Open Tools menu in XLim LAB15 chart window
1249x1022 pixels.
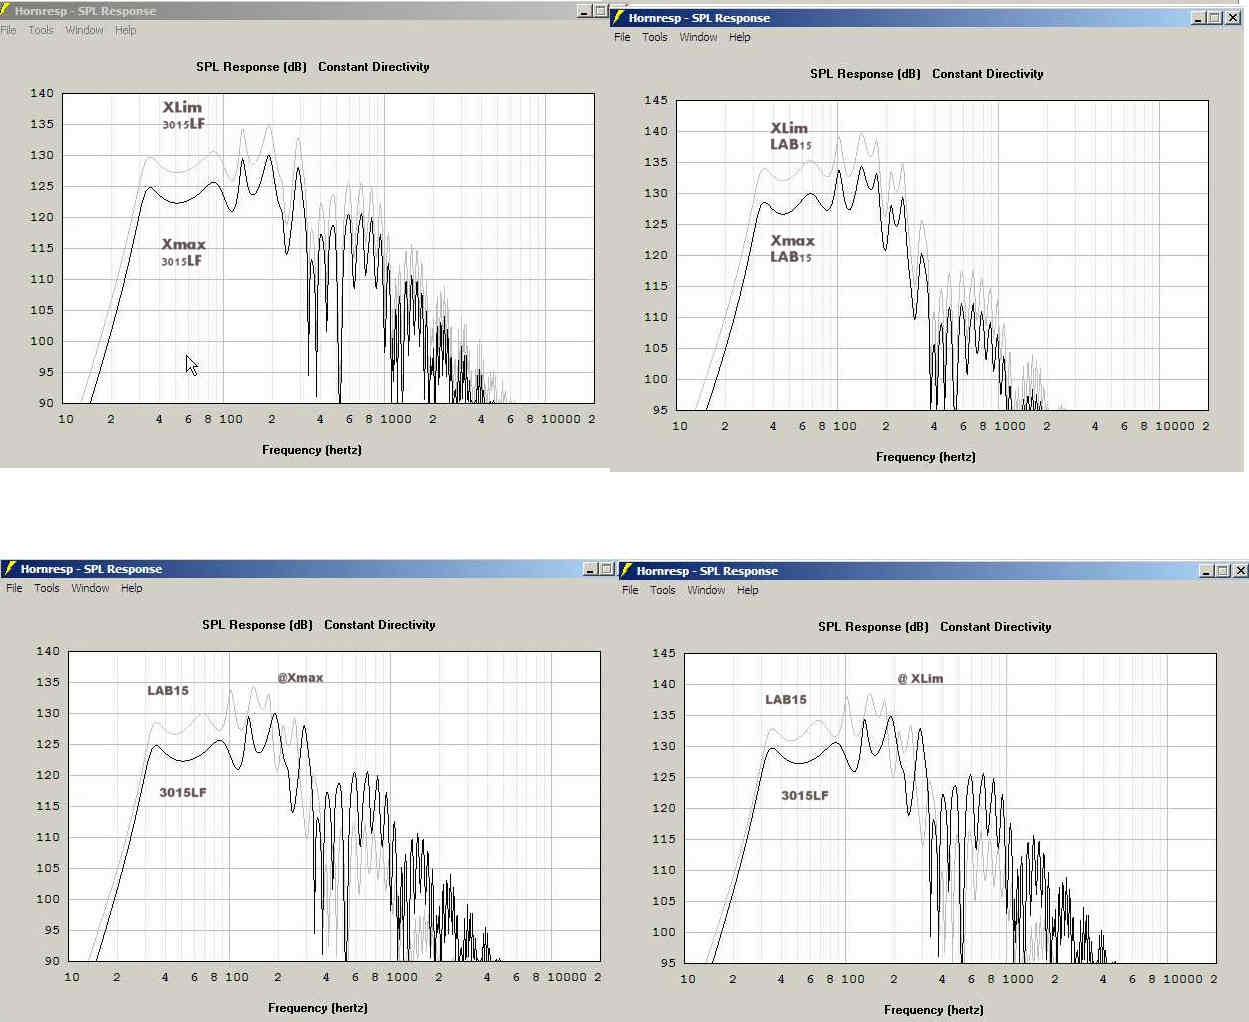655,37
